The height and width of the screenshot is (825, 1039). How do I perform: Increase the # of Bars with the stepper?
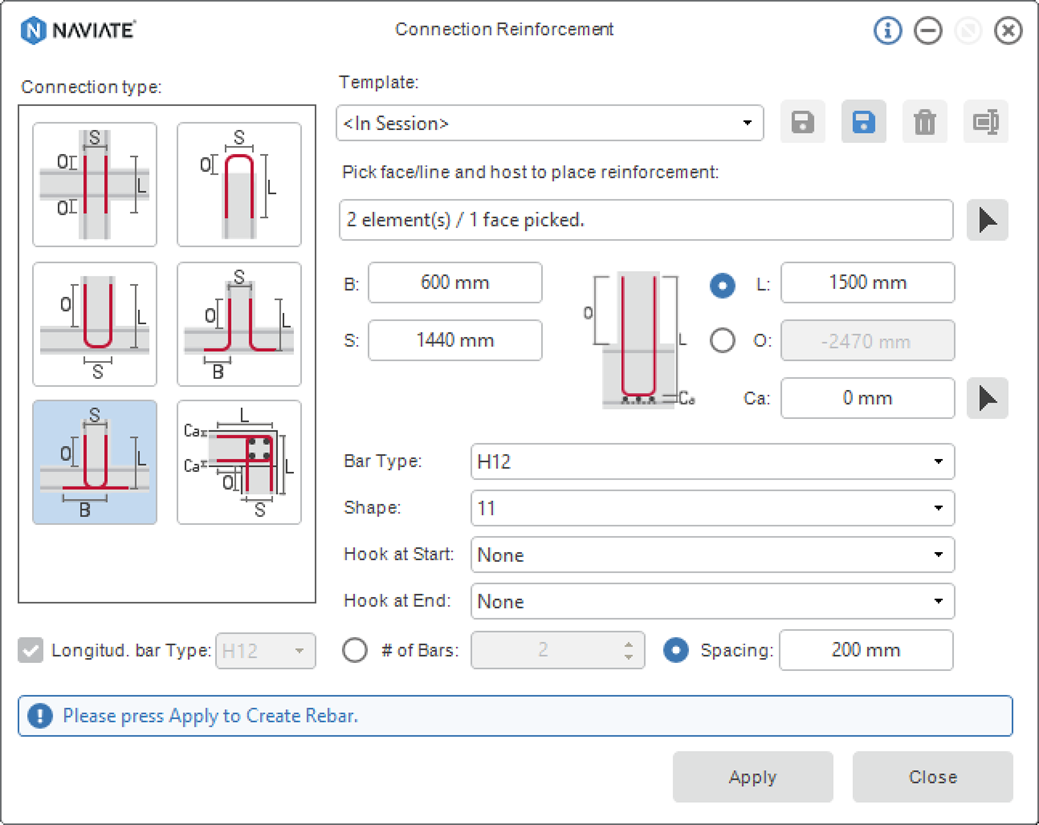(628, 644)
